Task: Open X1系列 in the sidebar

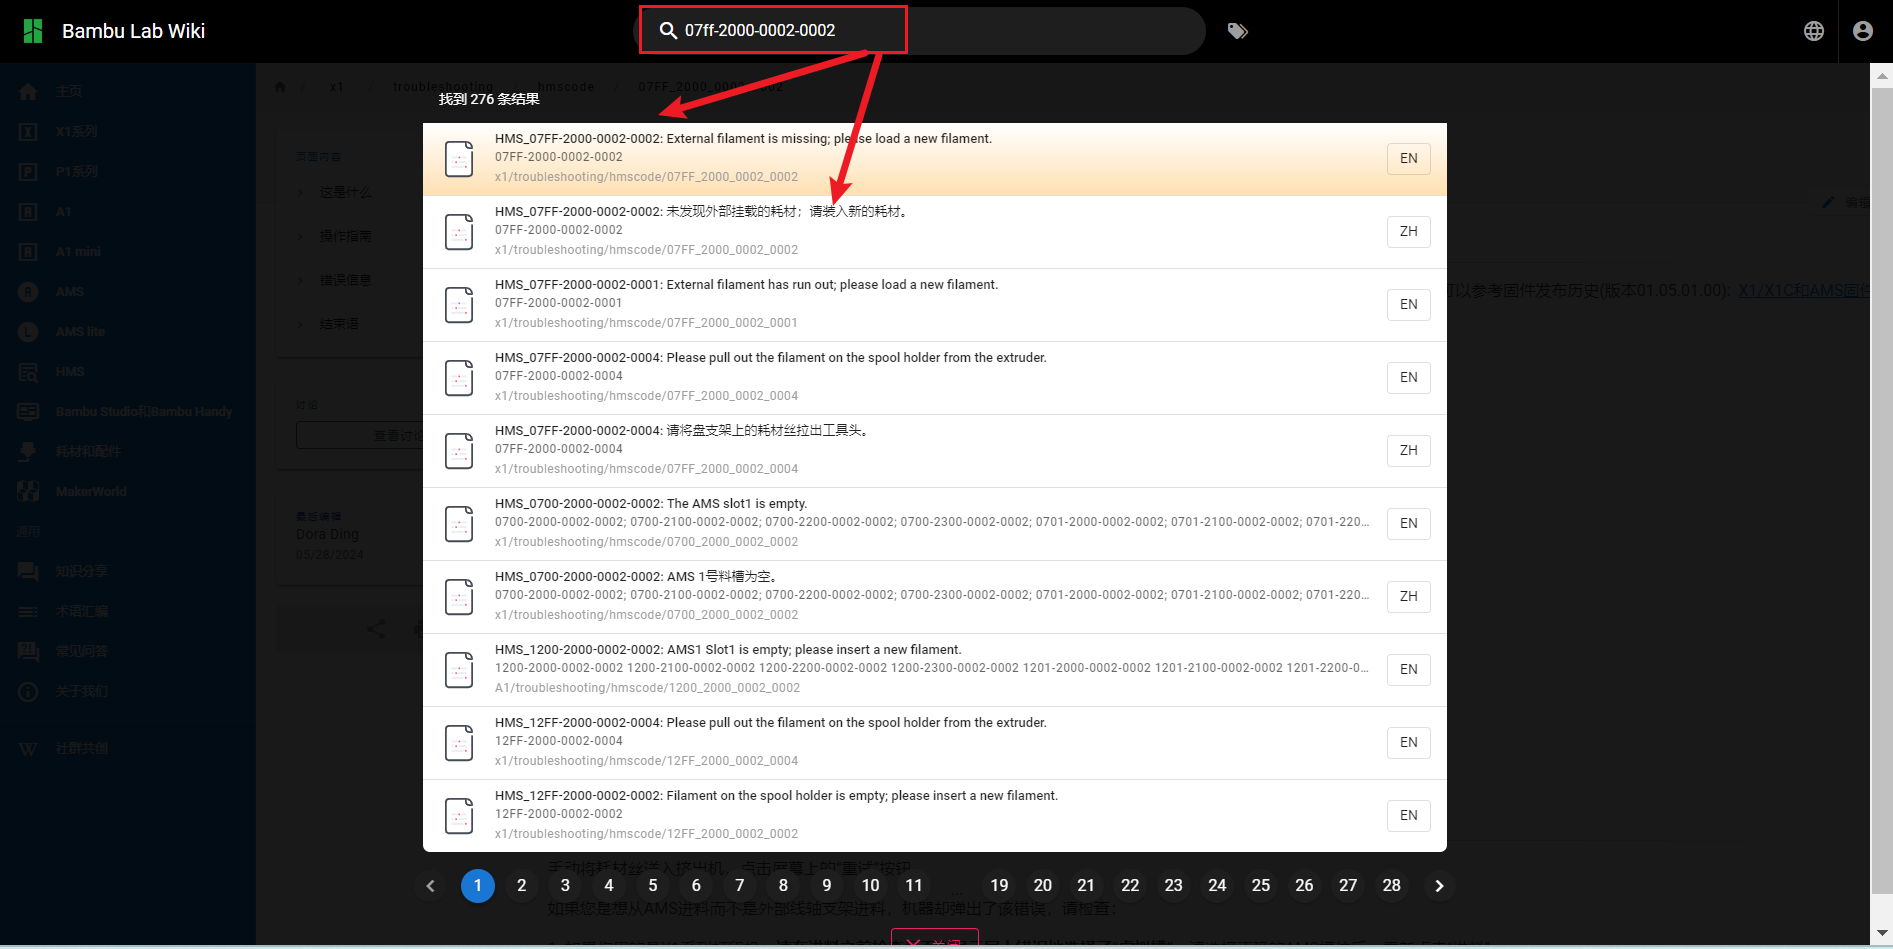Action: click(128, 132)
